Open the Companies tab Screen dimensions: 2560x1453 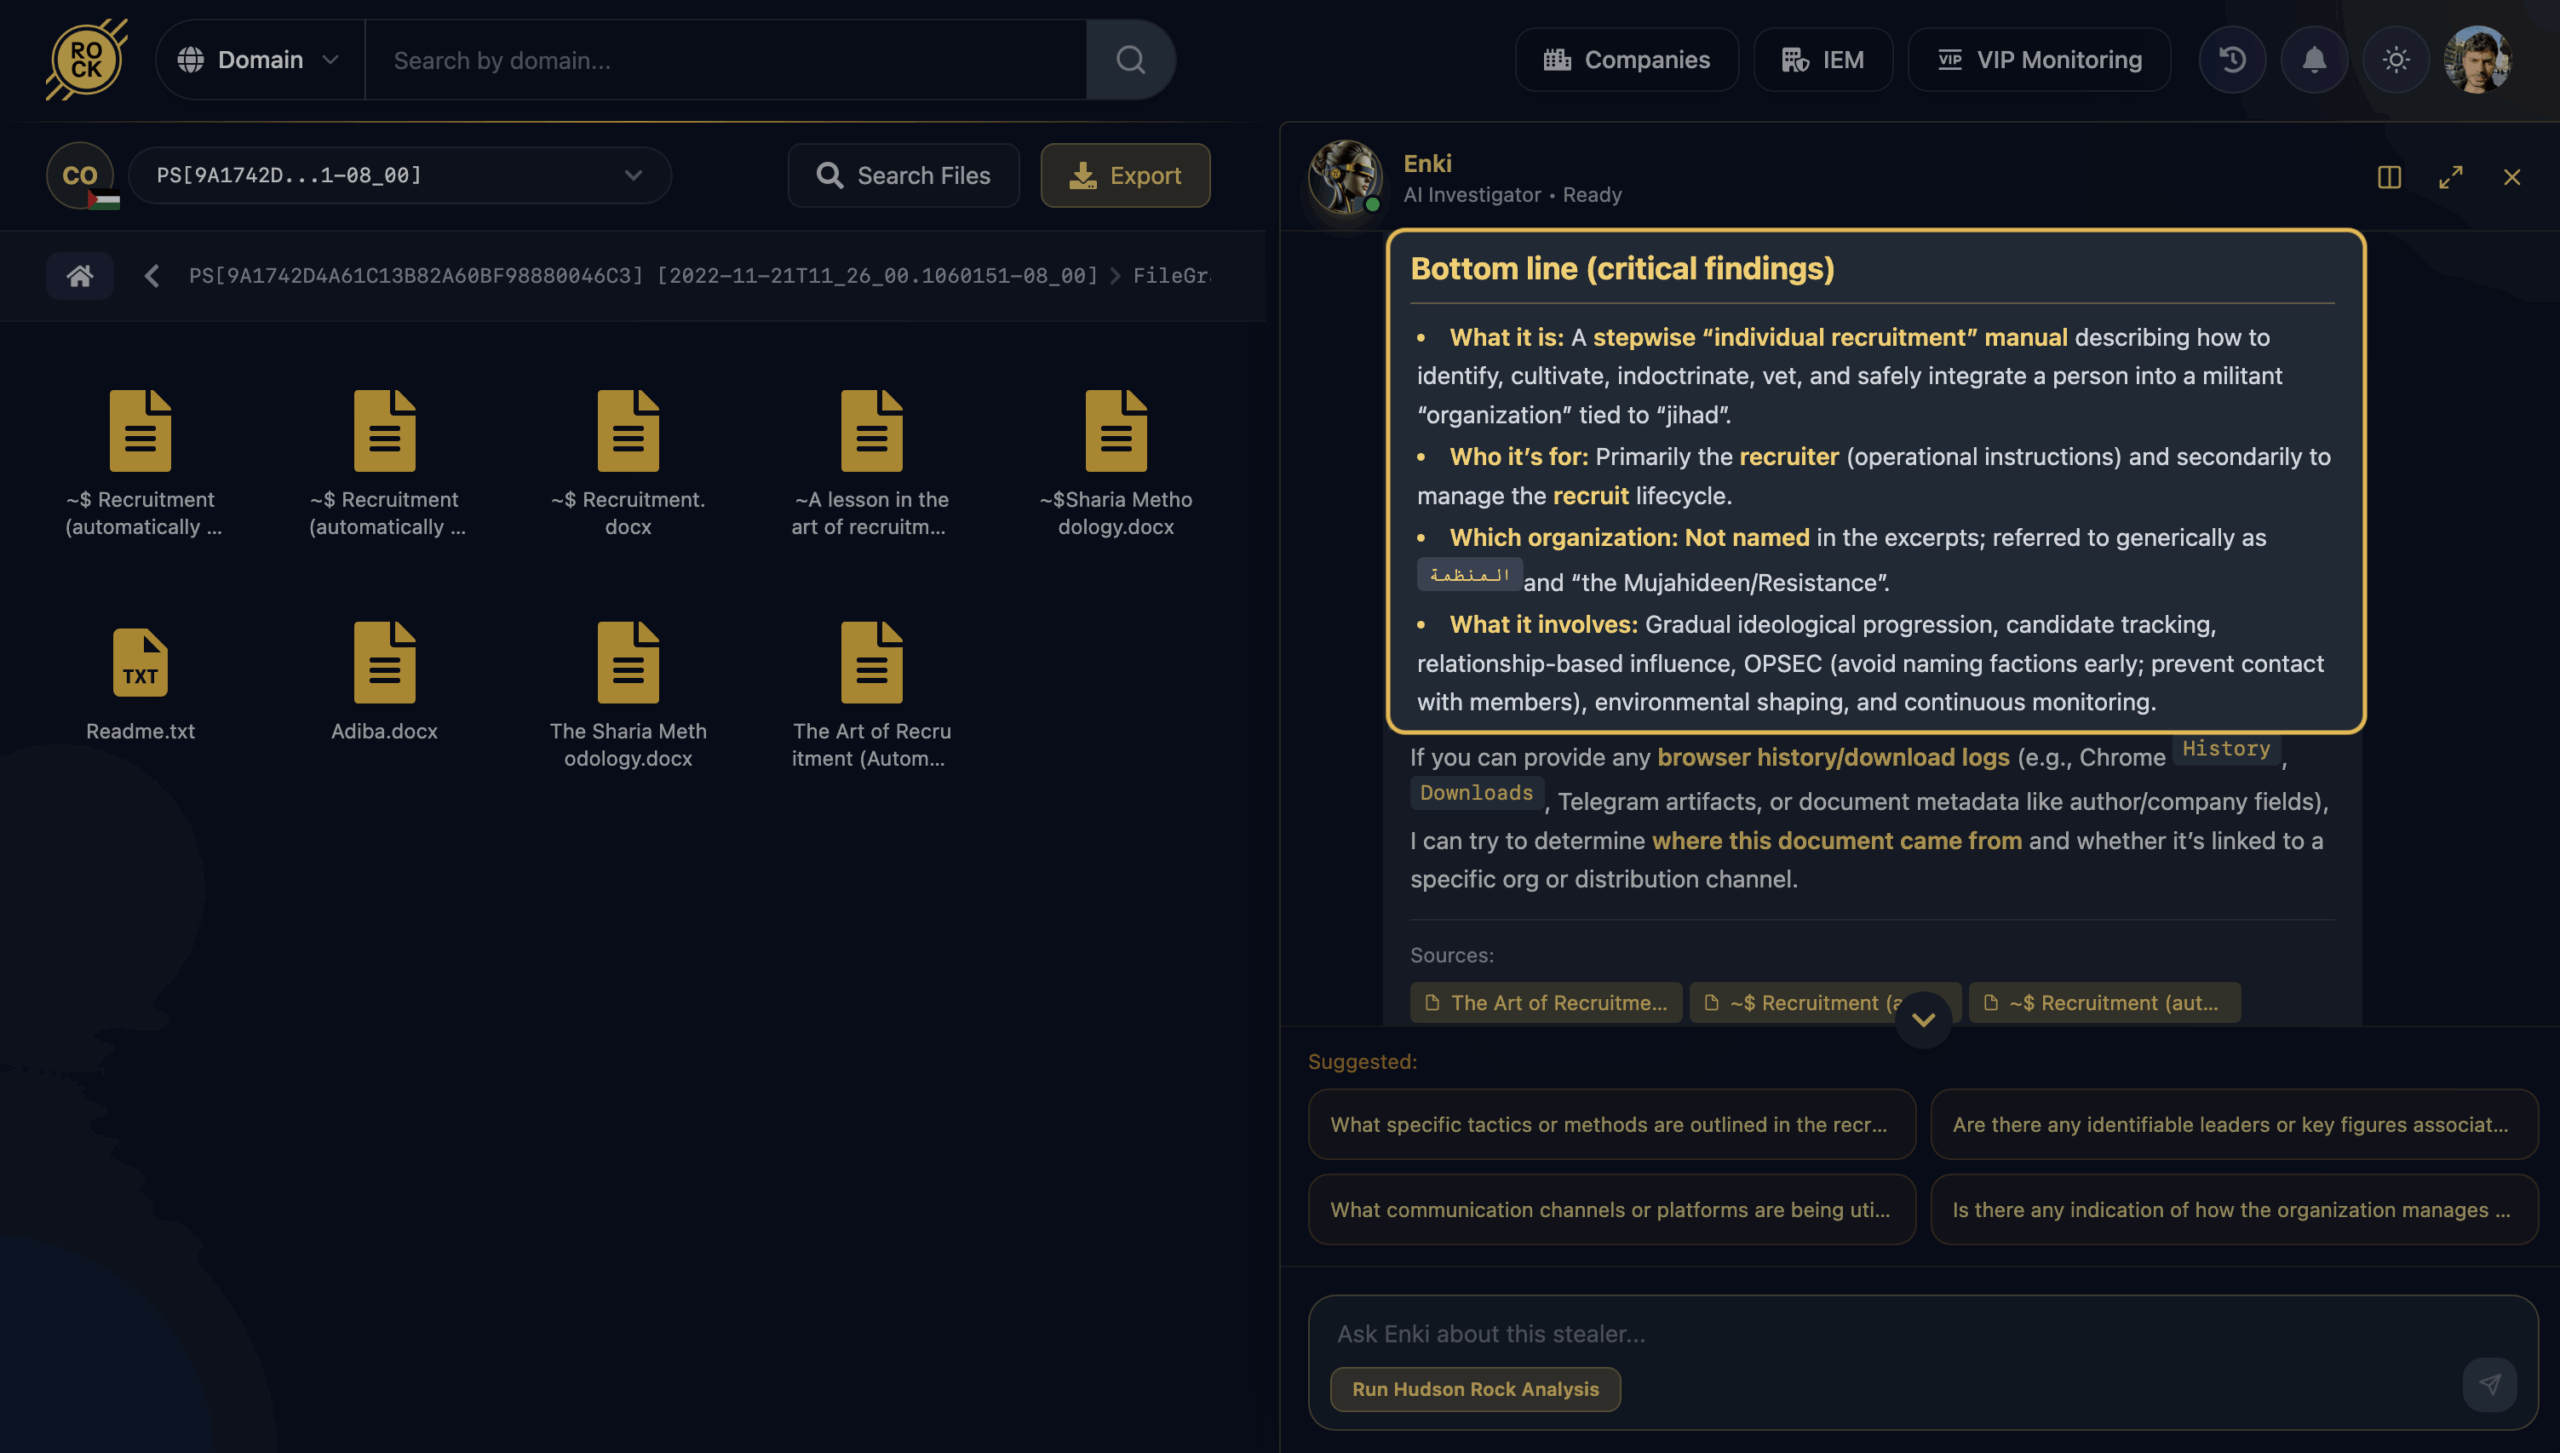(x=1627, y=60)
